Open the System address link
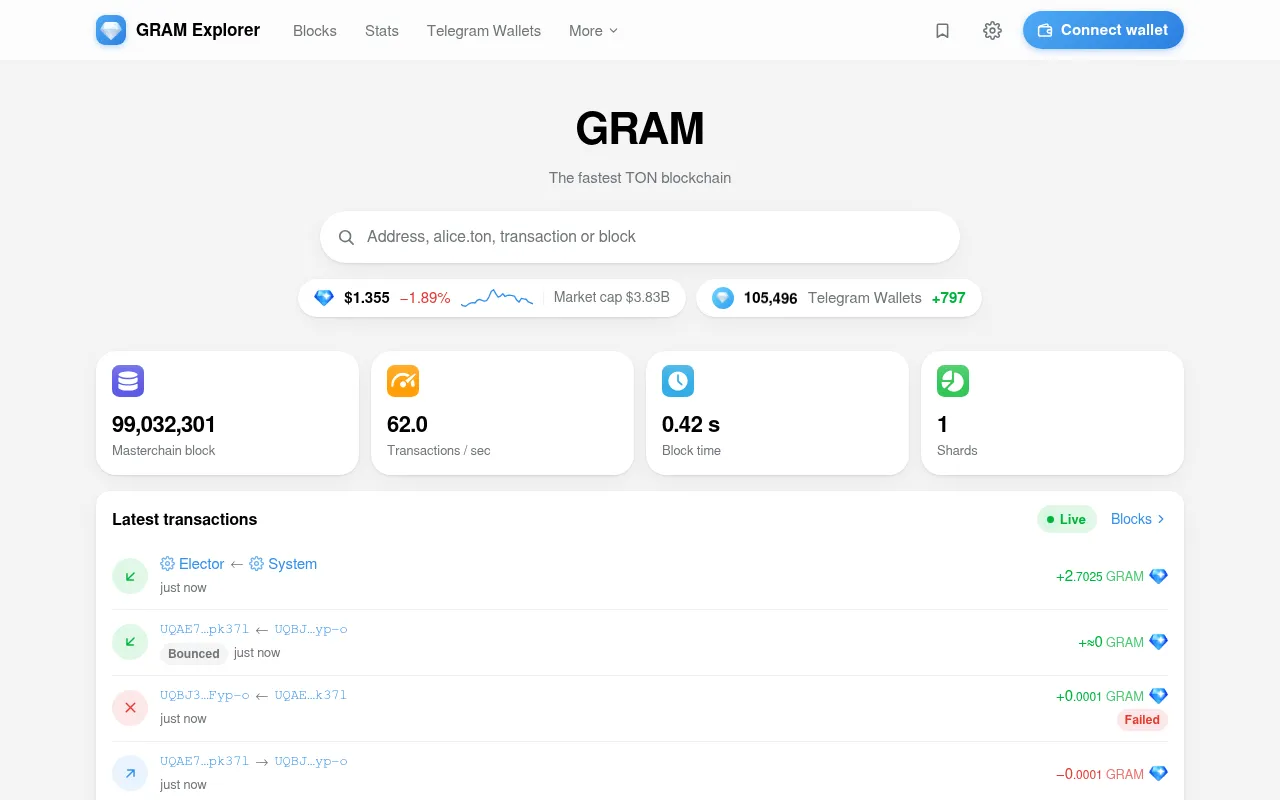The image size is (1280, 800). pyautogui.click(x=283, y=564)
